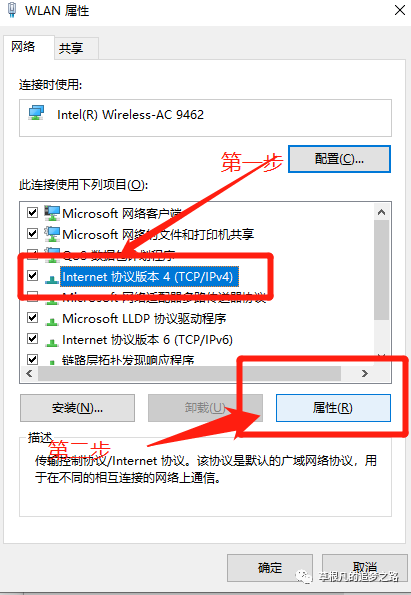Click the list scroll-up arrow

coord(381,212)
